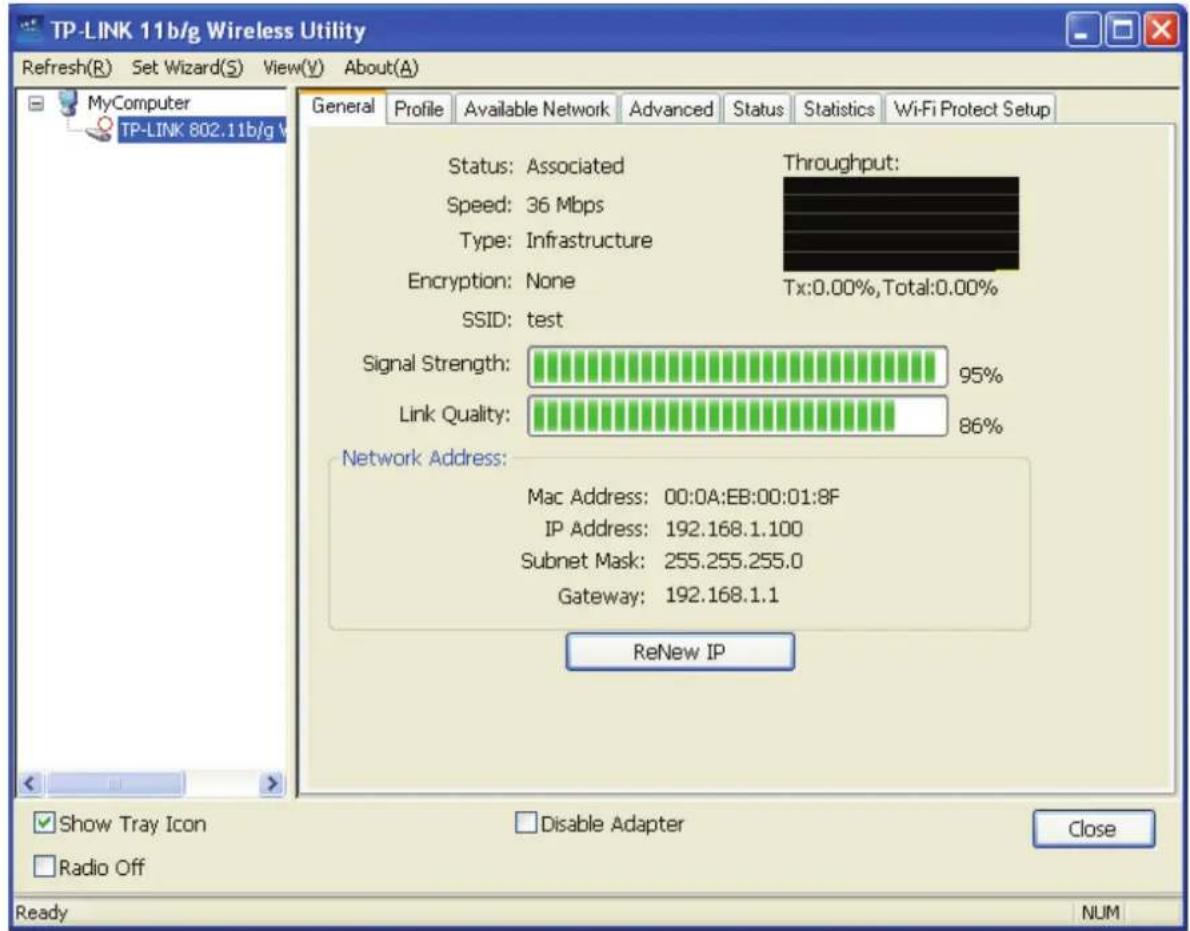Switch to the Statistics tab
The width and height of the screenshot is (1190, 931).
pyautogui.click(x=839, y=109)
